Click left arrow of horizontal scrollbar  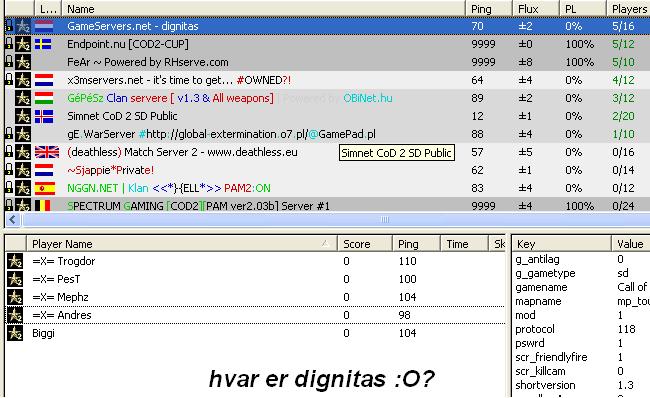(x=12, y=219)
